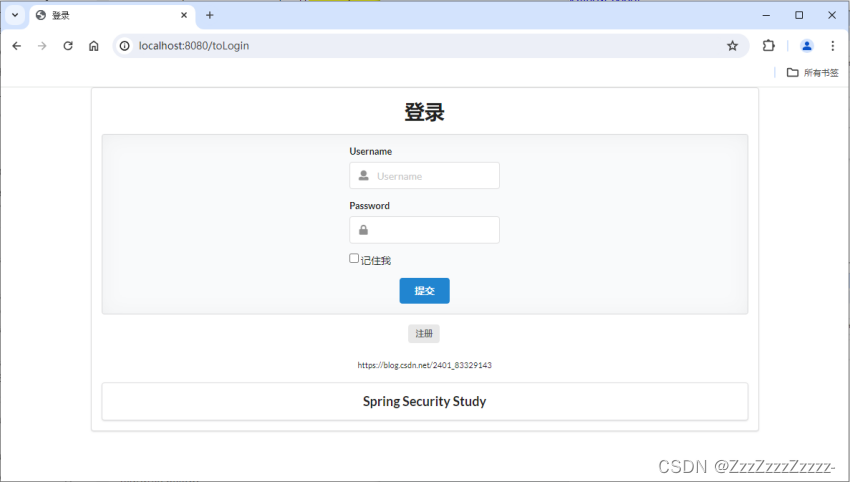Click the Password input field
The image size is (851, 483).
click(424, 230)
